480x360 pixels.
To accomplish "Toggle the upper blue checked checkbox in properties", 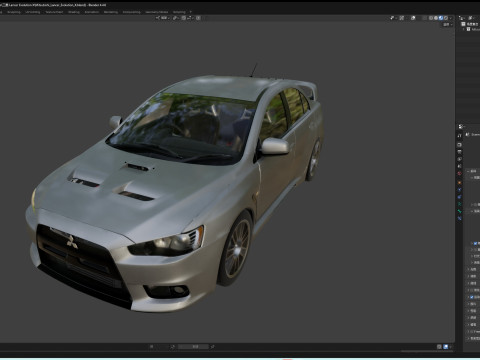I will (x=475, y=243).
